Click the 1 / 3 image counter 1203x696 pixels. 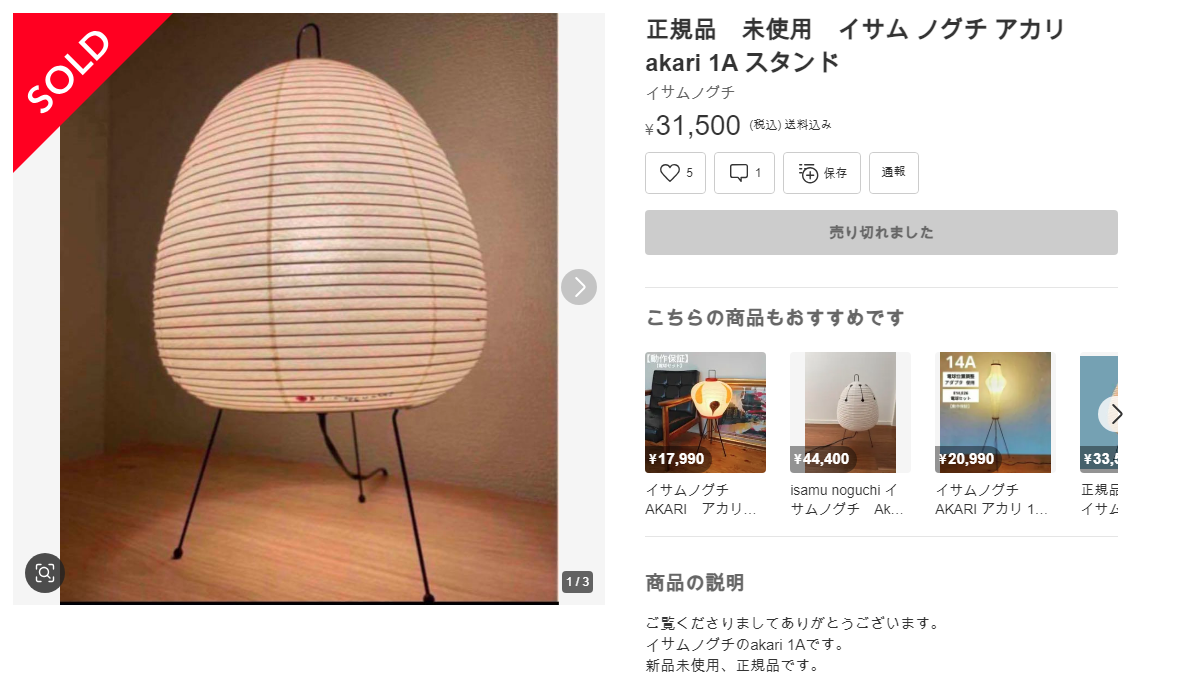[x=578, y=581]
